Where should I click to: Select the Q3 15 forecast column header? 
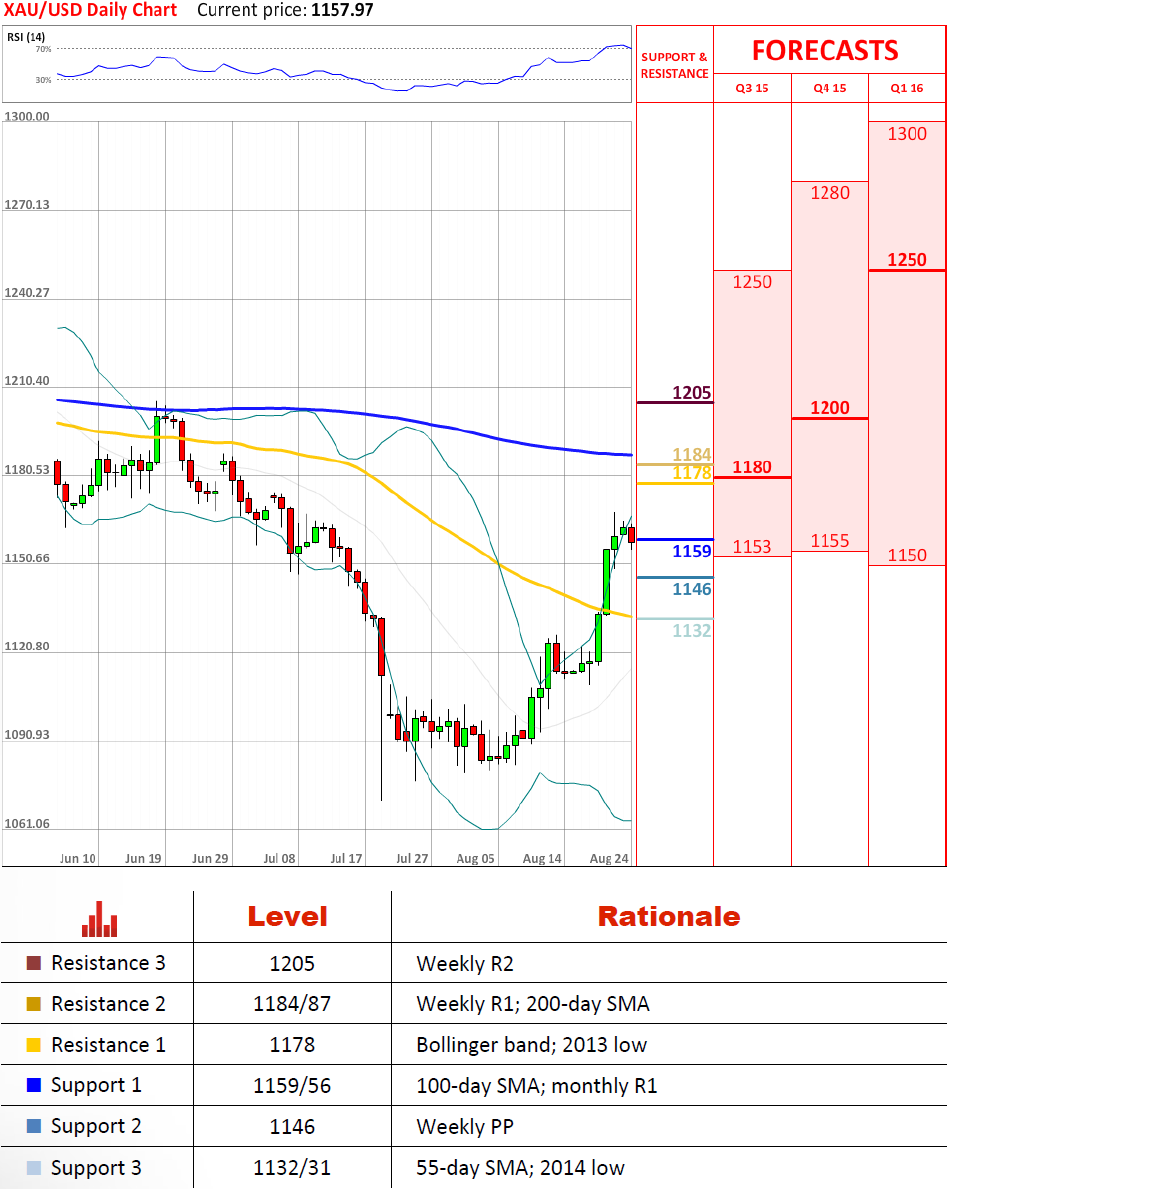[752, 88]
